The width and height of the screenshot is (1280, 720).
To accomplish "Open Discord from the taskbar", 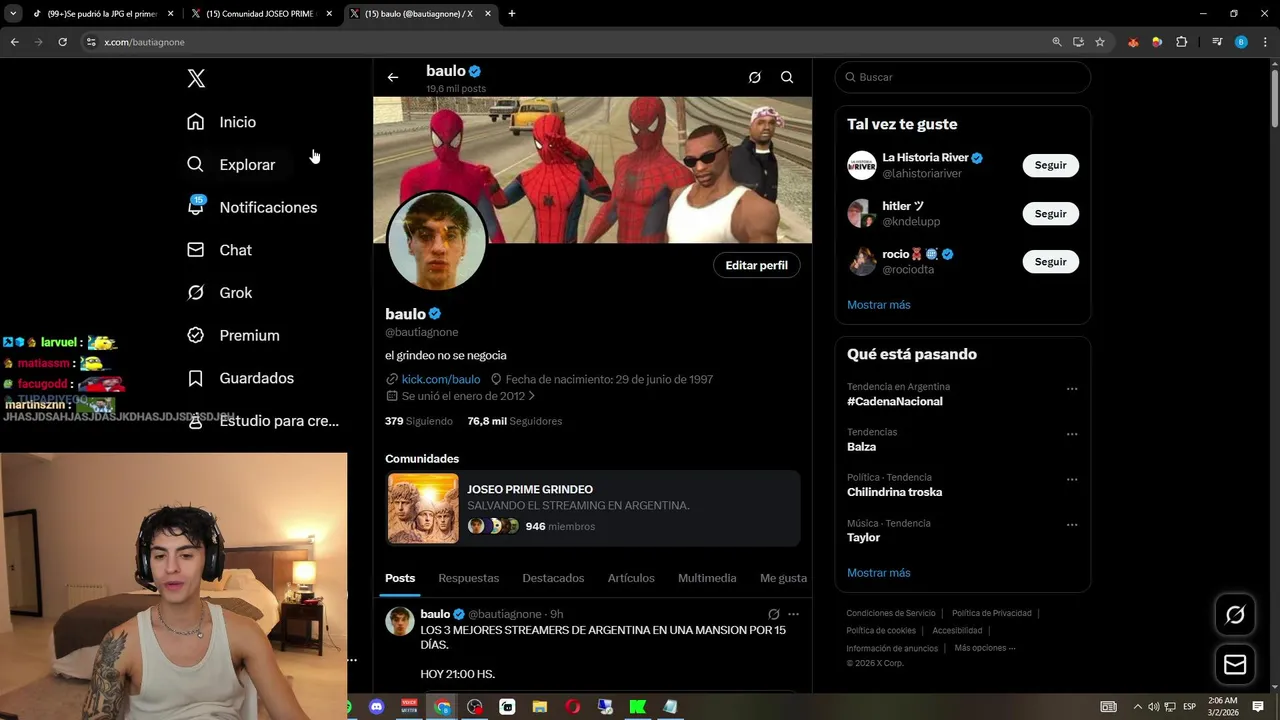I will pyautogui.click(x=376, y=707).
